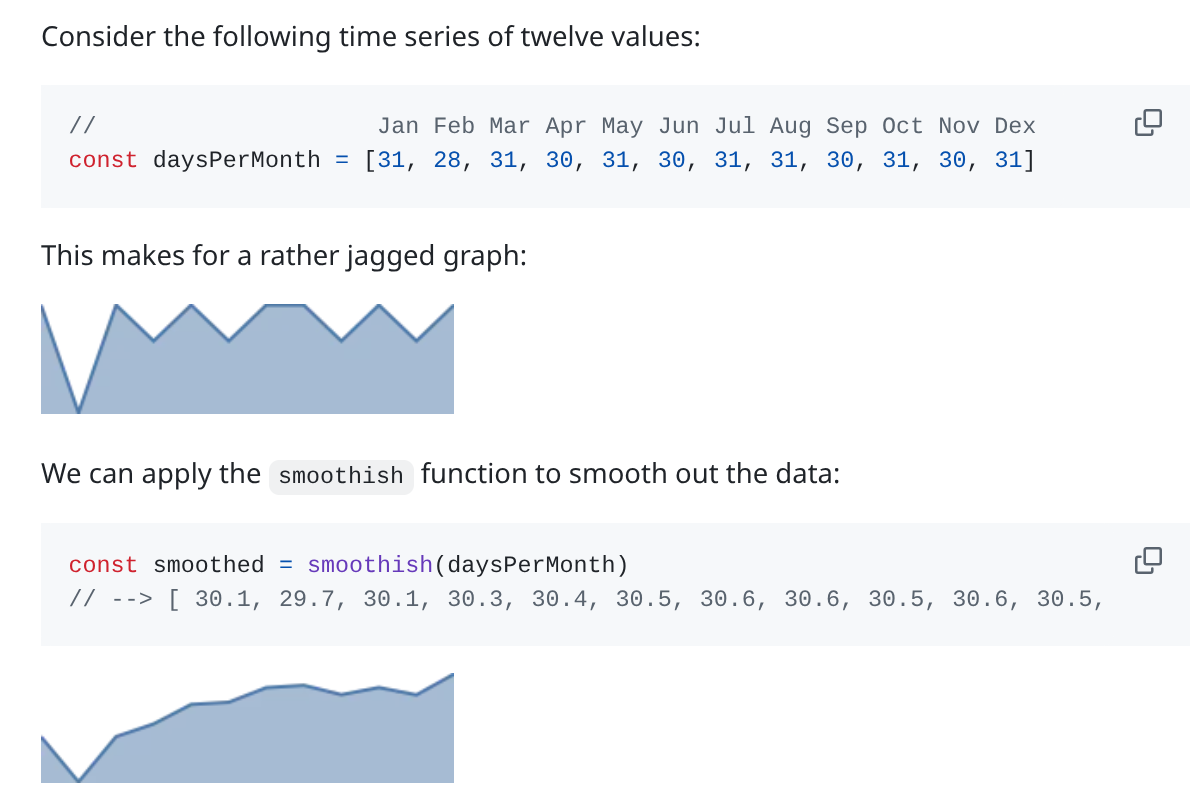1203x806 pixels.
Task: Click the value 28 in the array
Action: coord(447,160)
